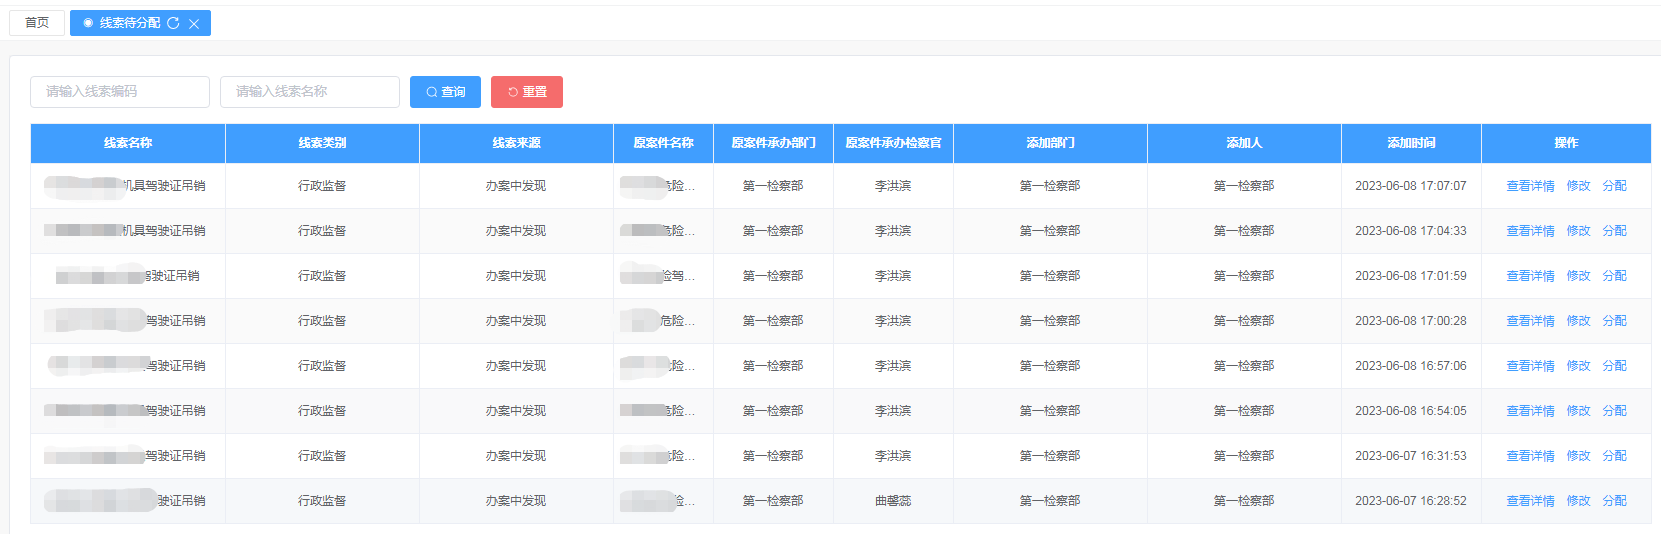Switch to the 首页 tab
1661x534 pixels.
pyautogui.click(x=37, y=22)
